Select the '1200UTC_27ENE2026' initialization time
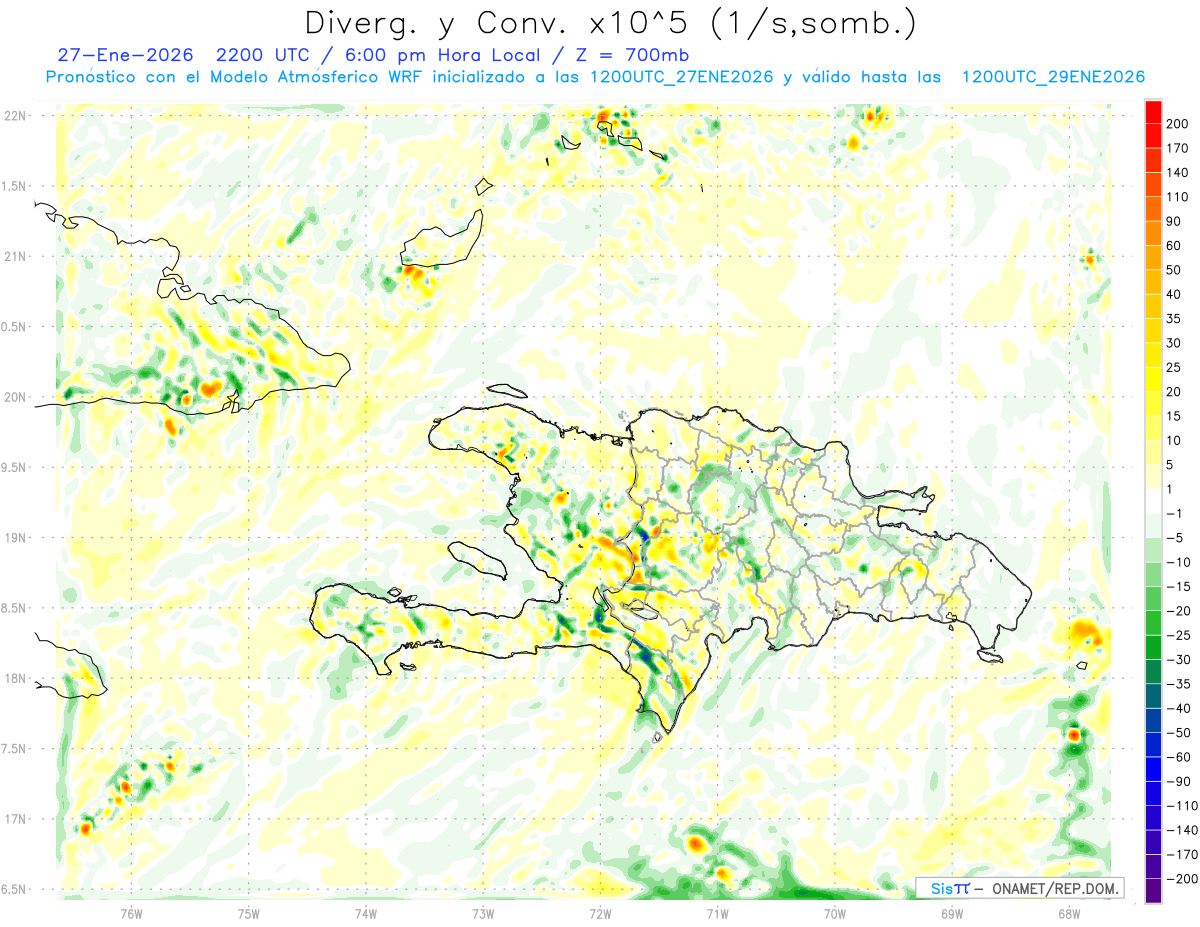Viewport: 1200px width, 927px height. click(x=681, y=77)
